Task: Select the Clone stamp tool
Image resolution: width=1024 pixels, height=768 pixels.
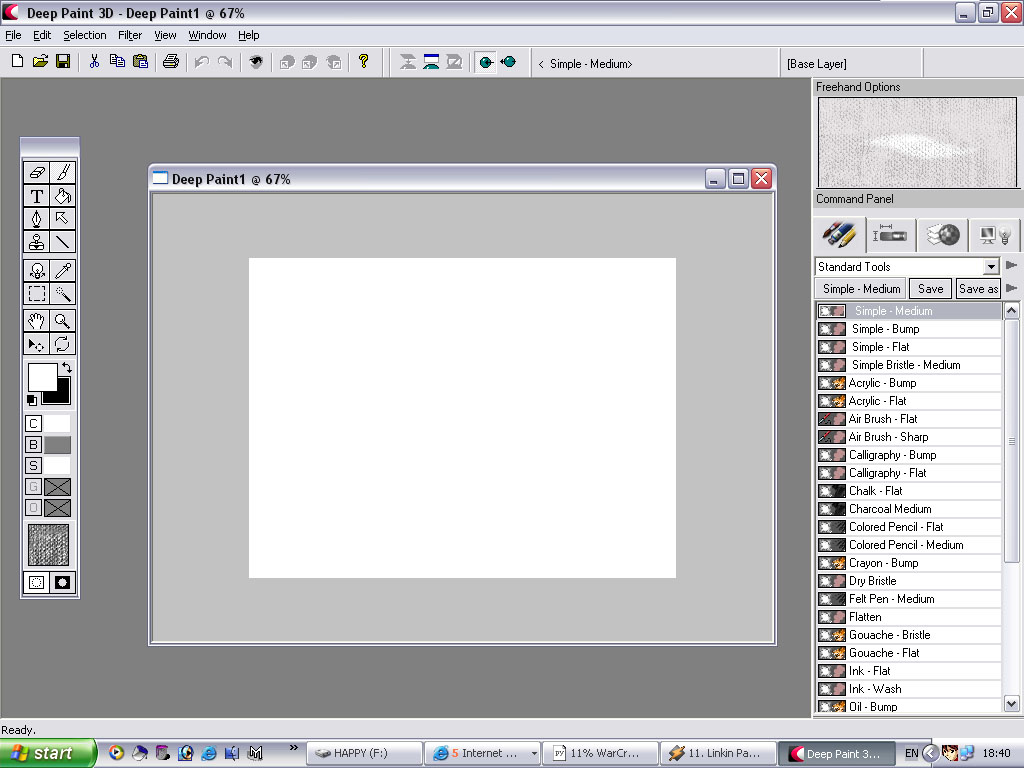Action: [x=37, y=242]
